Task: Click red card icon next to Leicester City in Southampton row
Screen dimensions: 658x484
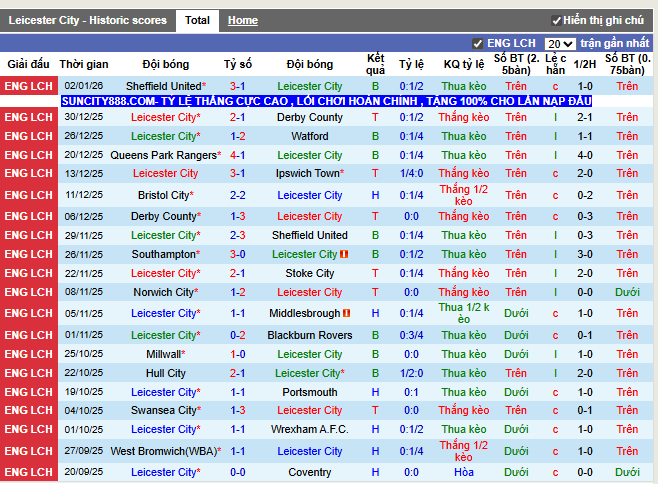Action: [344, 254]
